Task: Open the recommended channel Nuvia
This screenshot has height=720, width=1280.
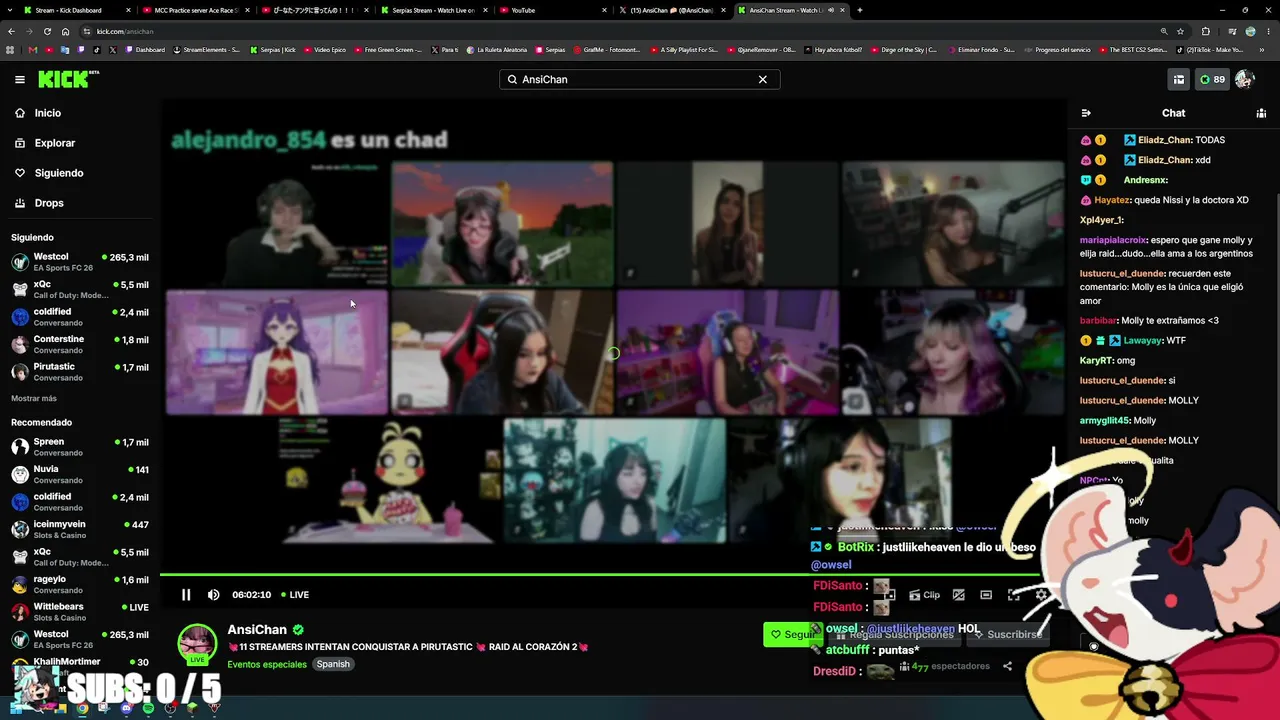Action: coord(80,474)
